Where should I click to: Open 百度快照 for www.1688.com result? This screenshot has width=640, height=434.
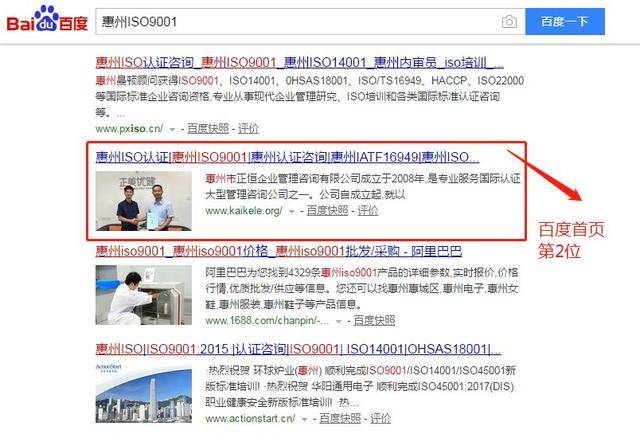(x=374, y=320)
